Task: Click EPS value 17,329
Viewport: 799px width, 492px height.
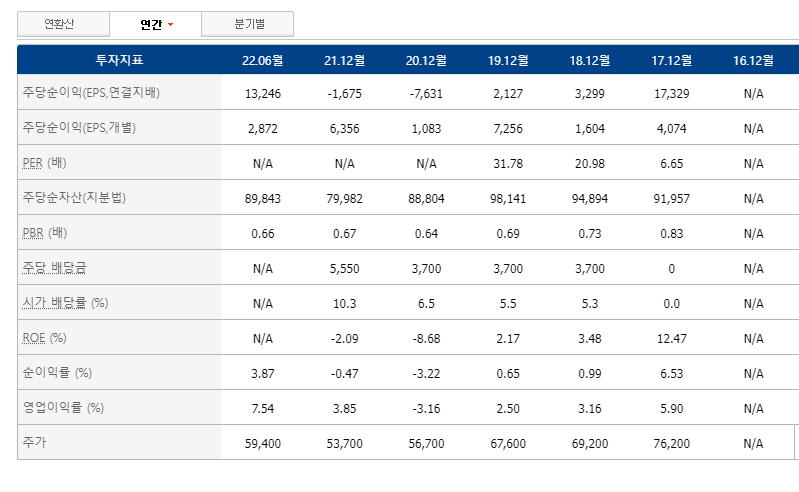Action: tap(672, 94)
